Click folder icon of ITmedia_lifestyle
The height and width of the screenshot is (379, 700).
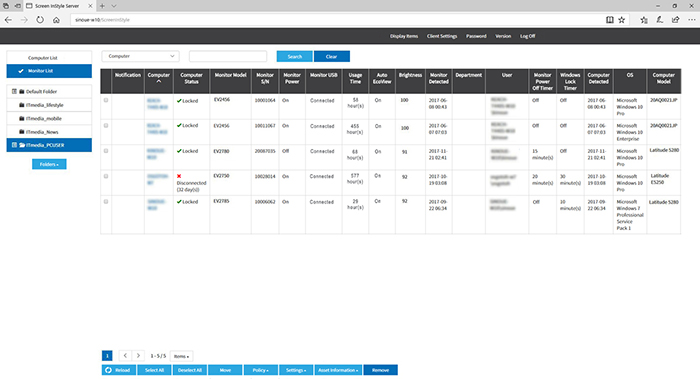point(21,105)
